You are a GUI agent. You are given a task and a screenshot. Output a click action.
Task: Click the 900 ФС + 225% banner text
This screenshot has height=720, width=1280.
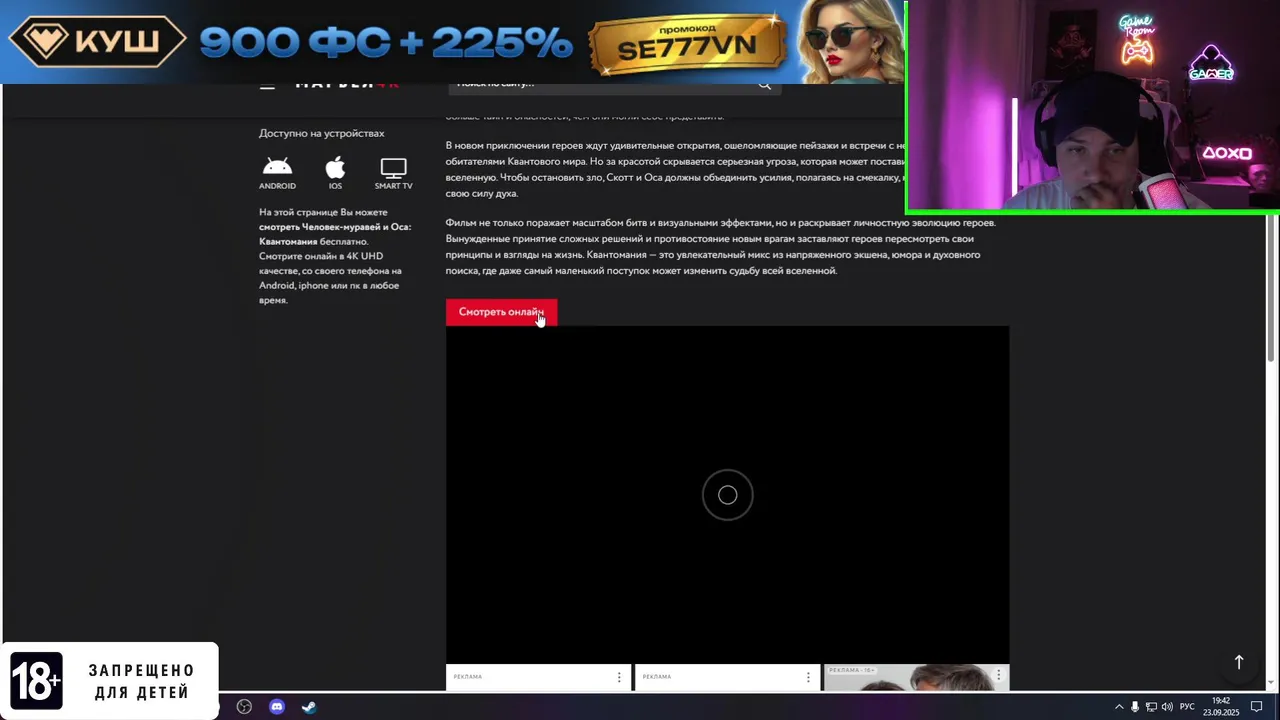(385, 43)
